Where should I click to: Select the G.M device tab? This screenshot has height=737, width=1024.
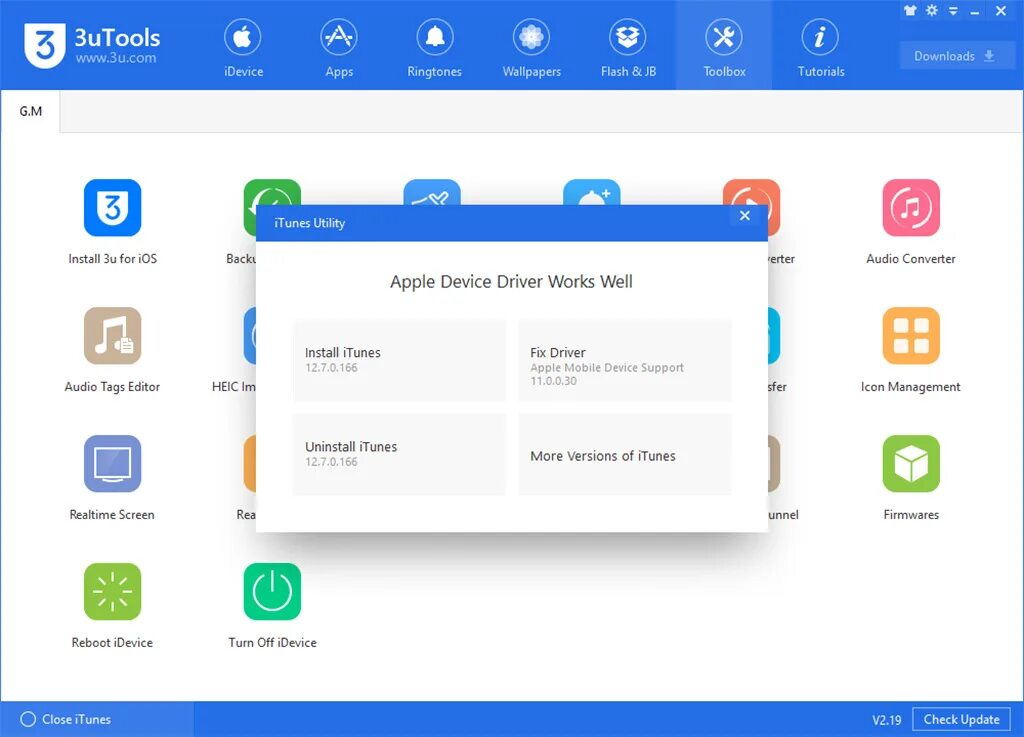tap(31, 112)
